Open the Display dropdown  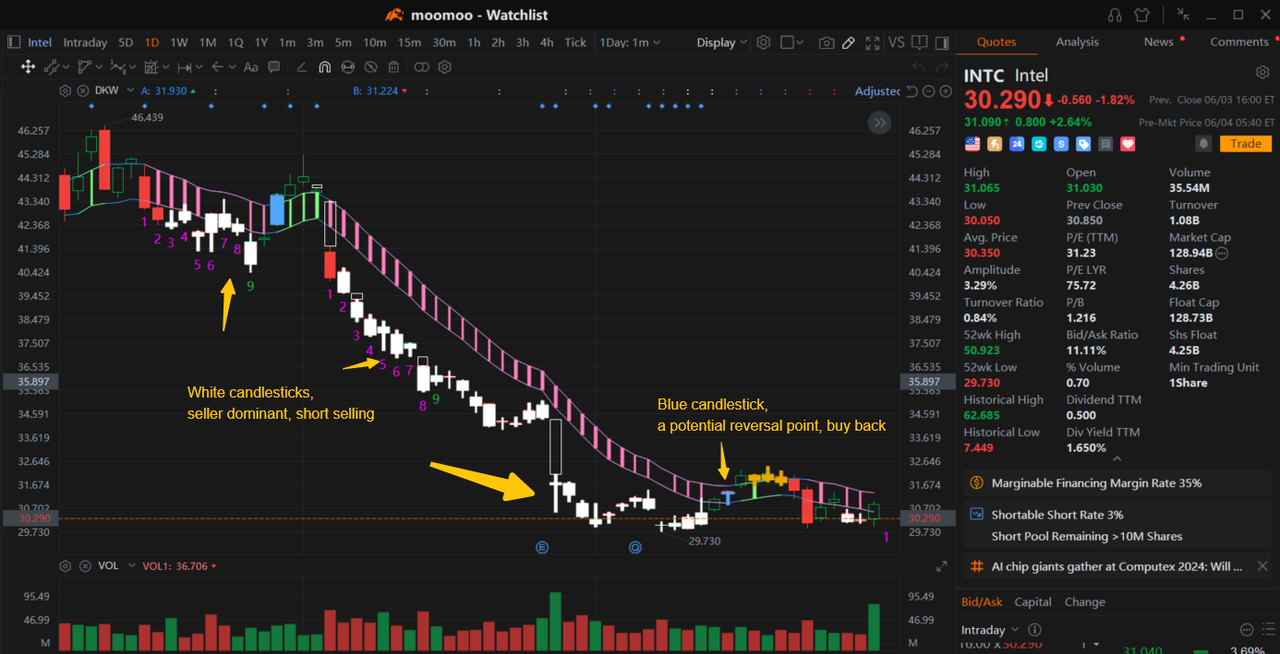pos(722,43)
